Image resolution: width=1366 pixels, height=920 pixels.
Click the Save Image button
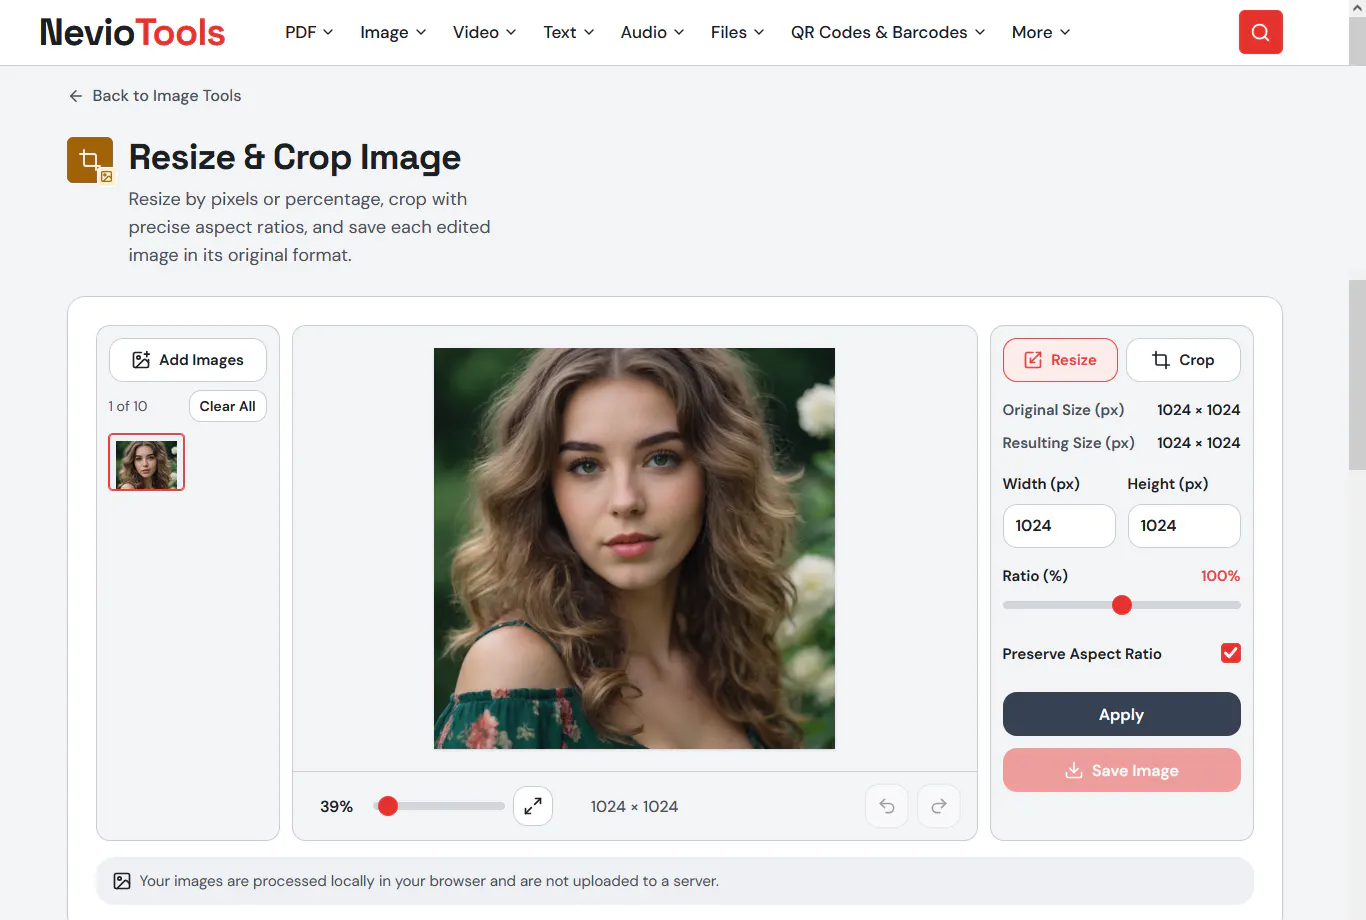pos(1121,770)
